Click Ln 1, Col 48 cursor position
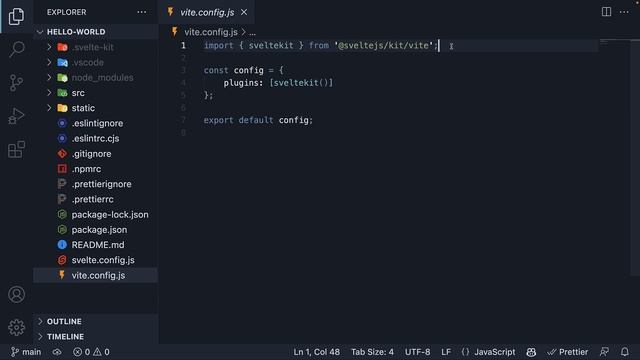 pyautogui.click(x=316, y=352)
